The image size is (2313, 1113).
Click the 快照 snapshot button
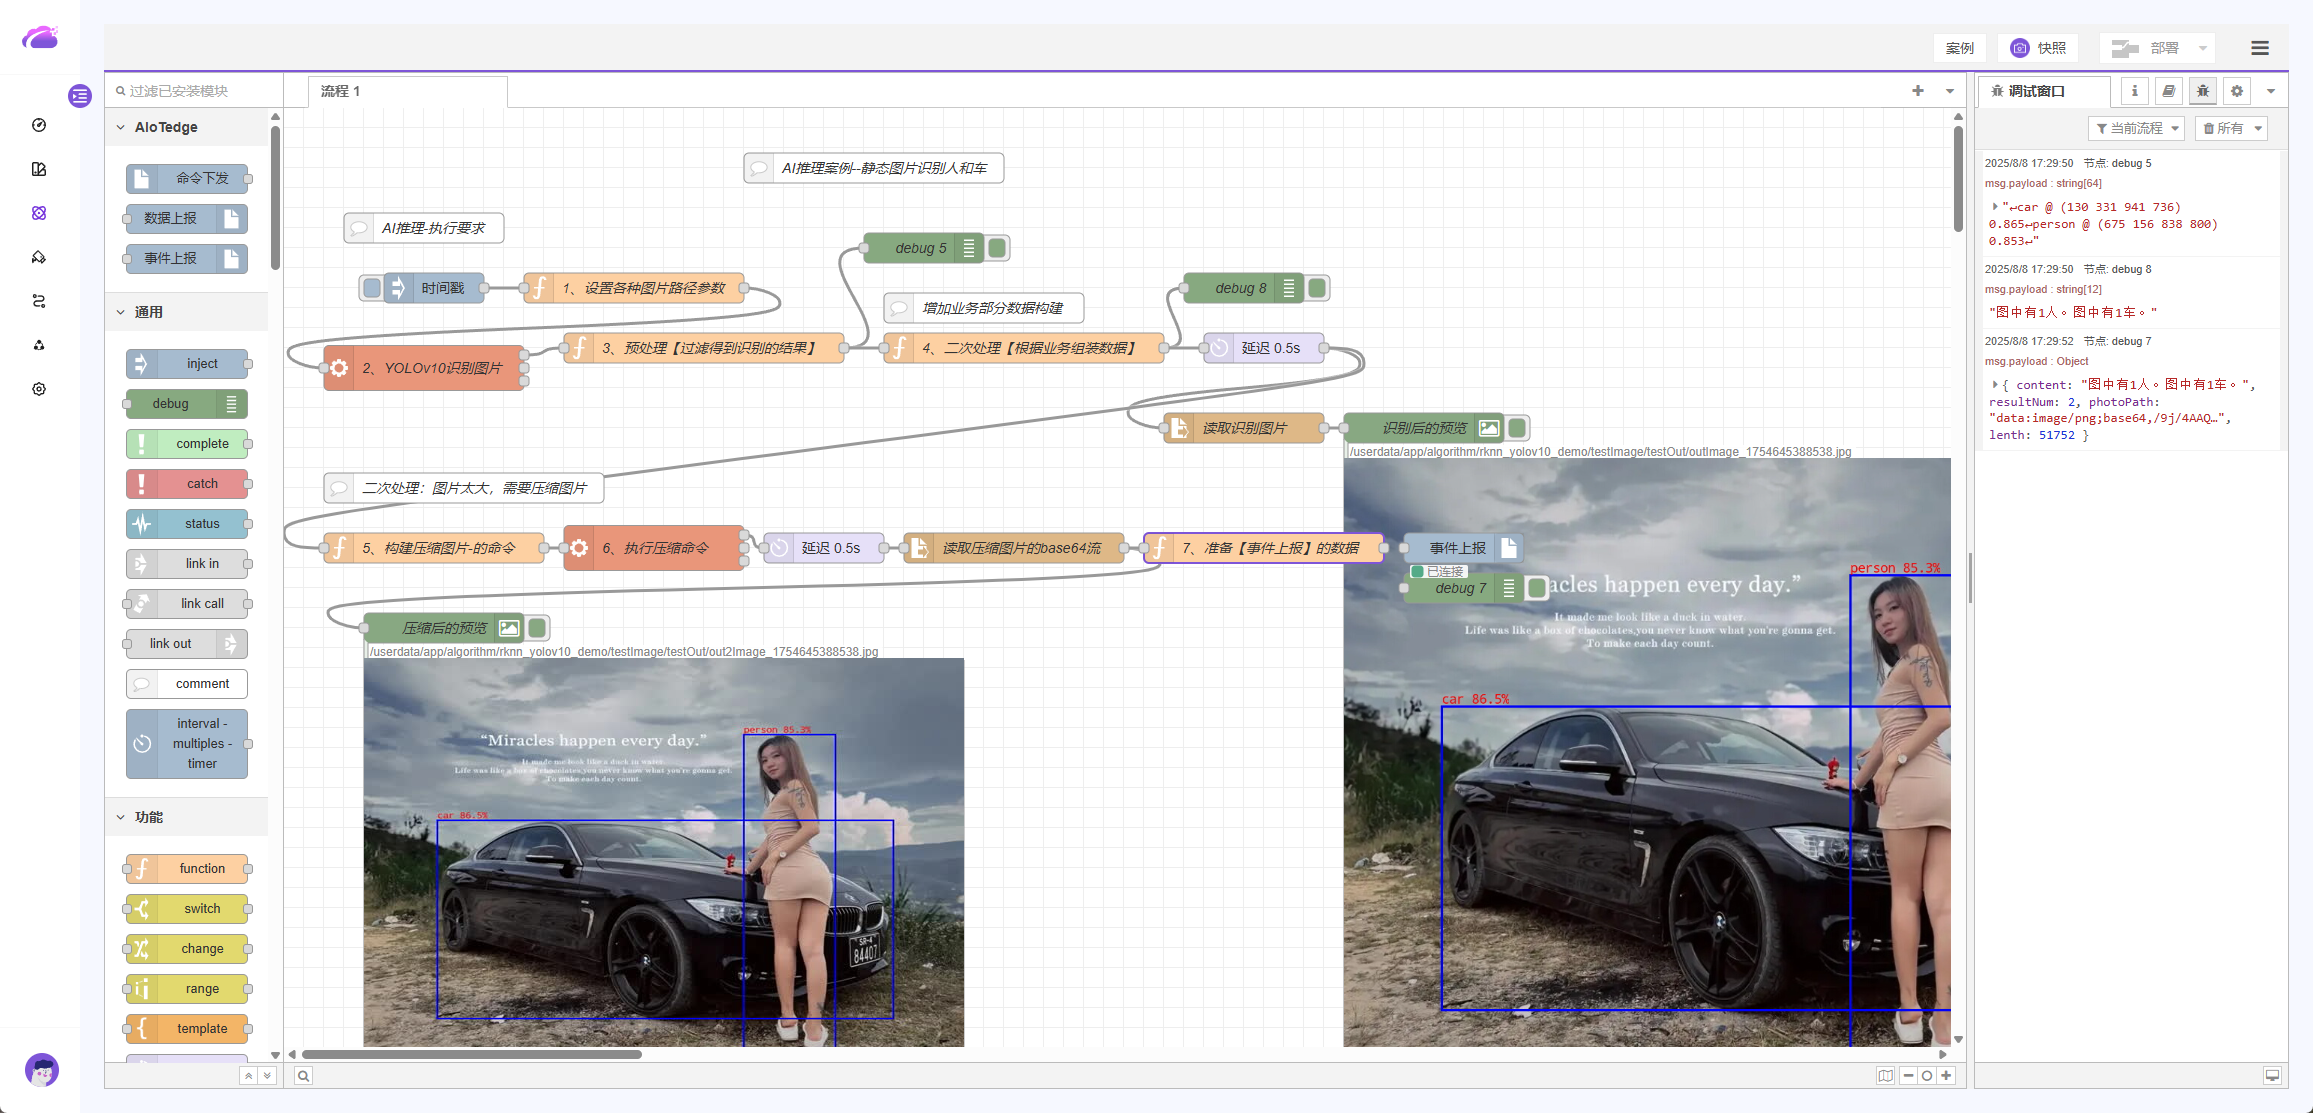[x=2038, y=48]
